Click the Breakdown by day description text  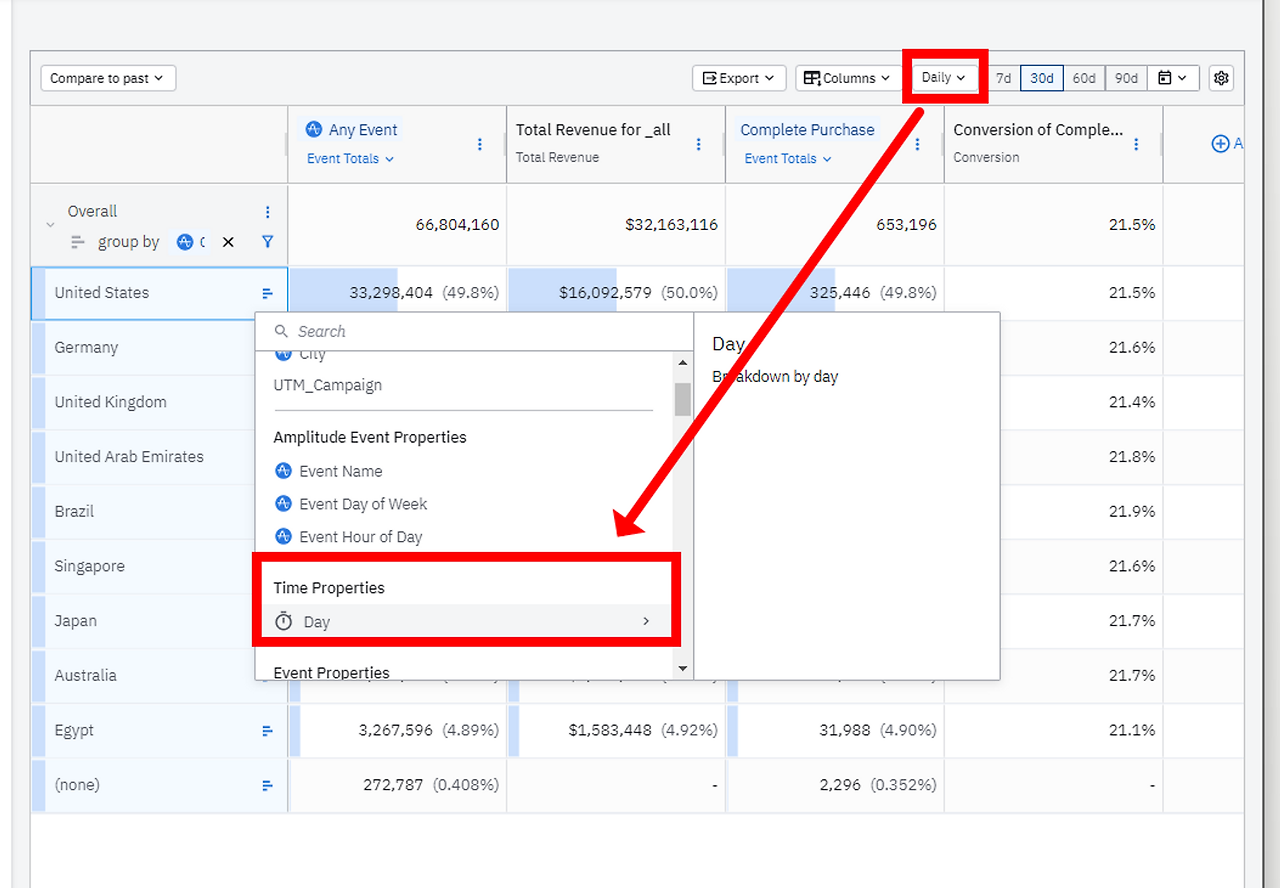click(775, 377)
